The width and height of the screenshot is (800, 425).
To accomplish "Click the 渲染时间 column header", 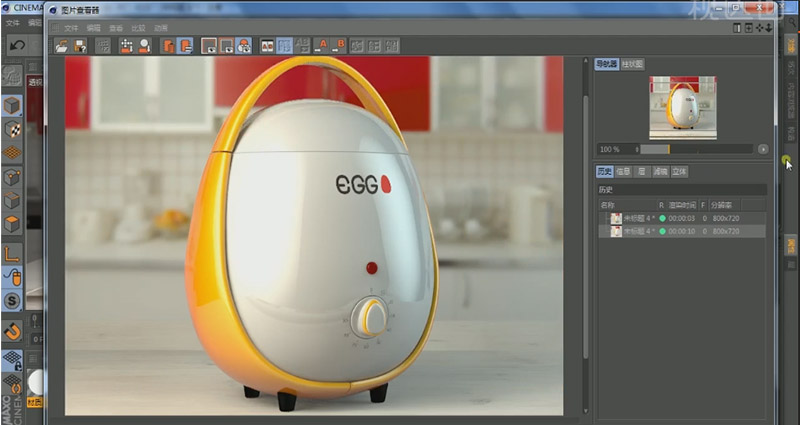I will point(682,205).
